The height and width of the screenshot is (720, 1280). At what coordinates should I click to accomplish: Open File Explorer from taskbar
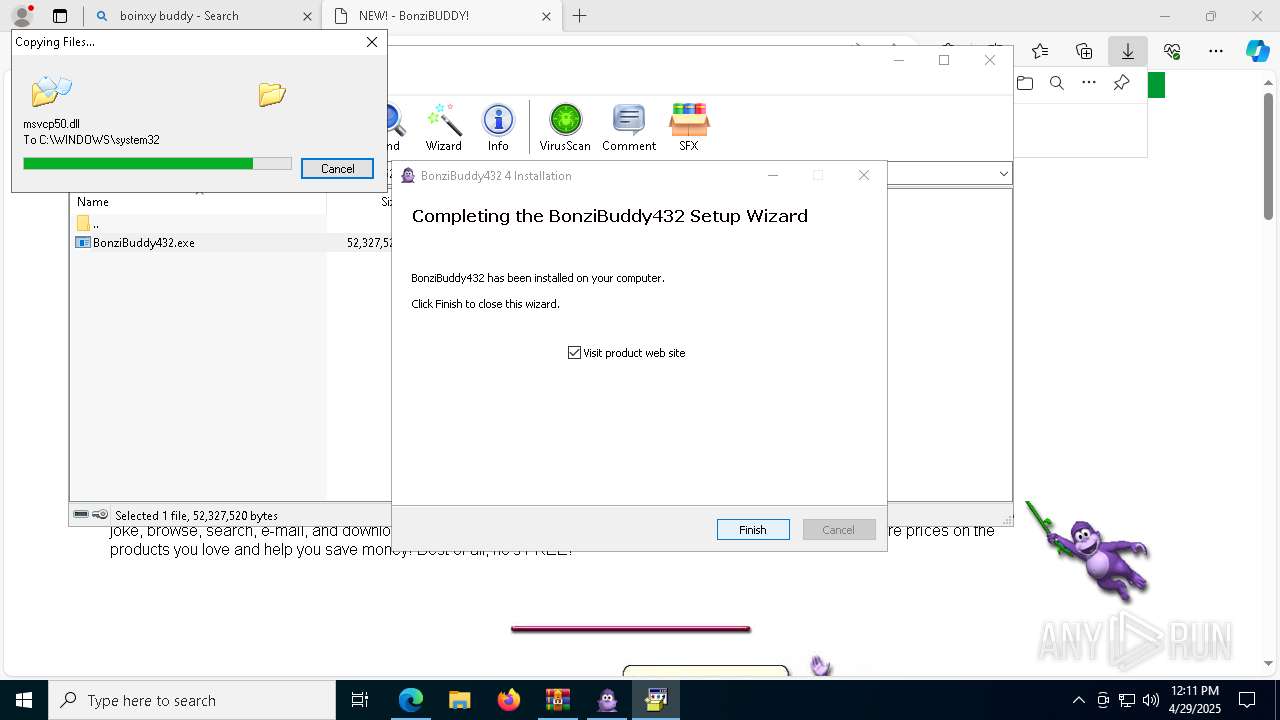tap(459, 700)
